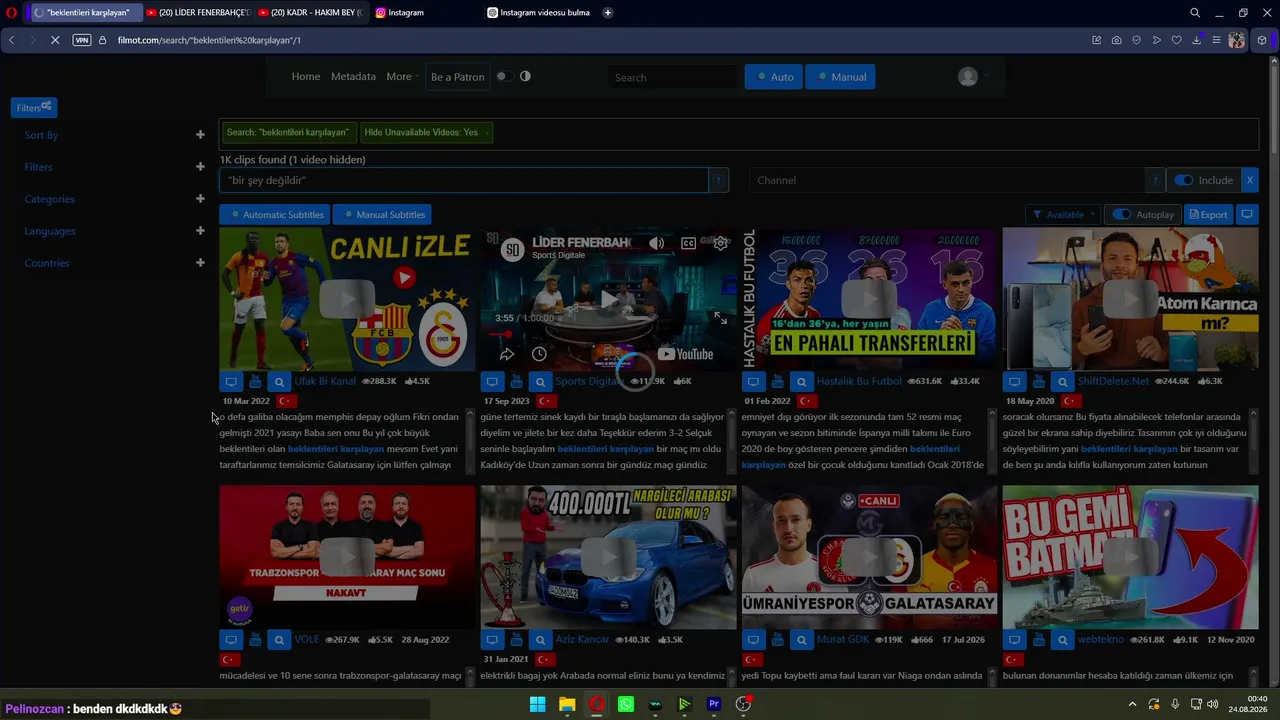Click magnifier icon for Hastalık Bu Futbol result
This screenshot has width=1280, height=720.
[x=801, y=381]
